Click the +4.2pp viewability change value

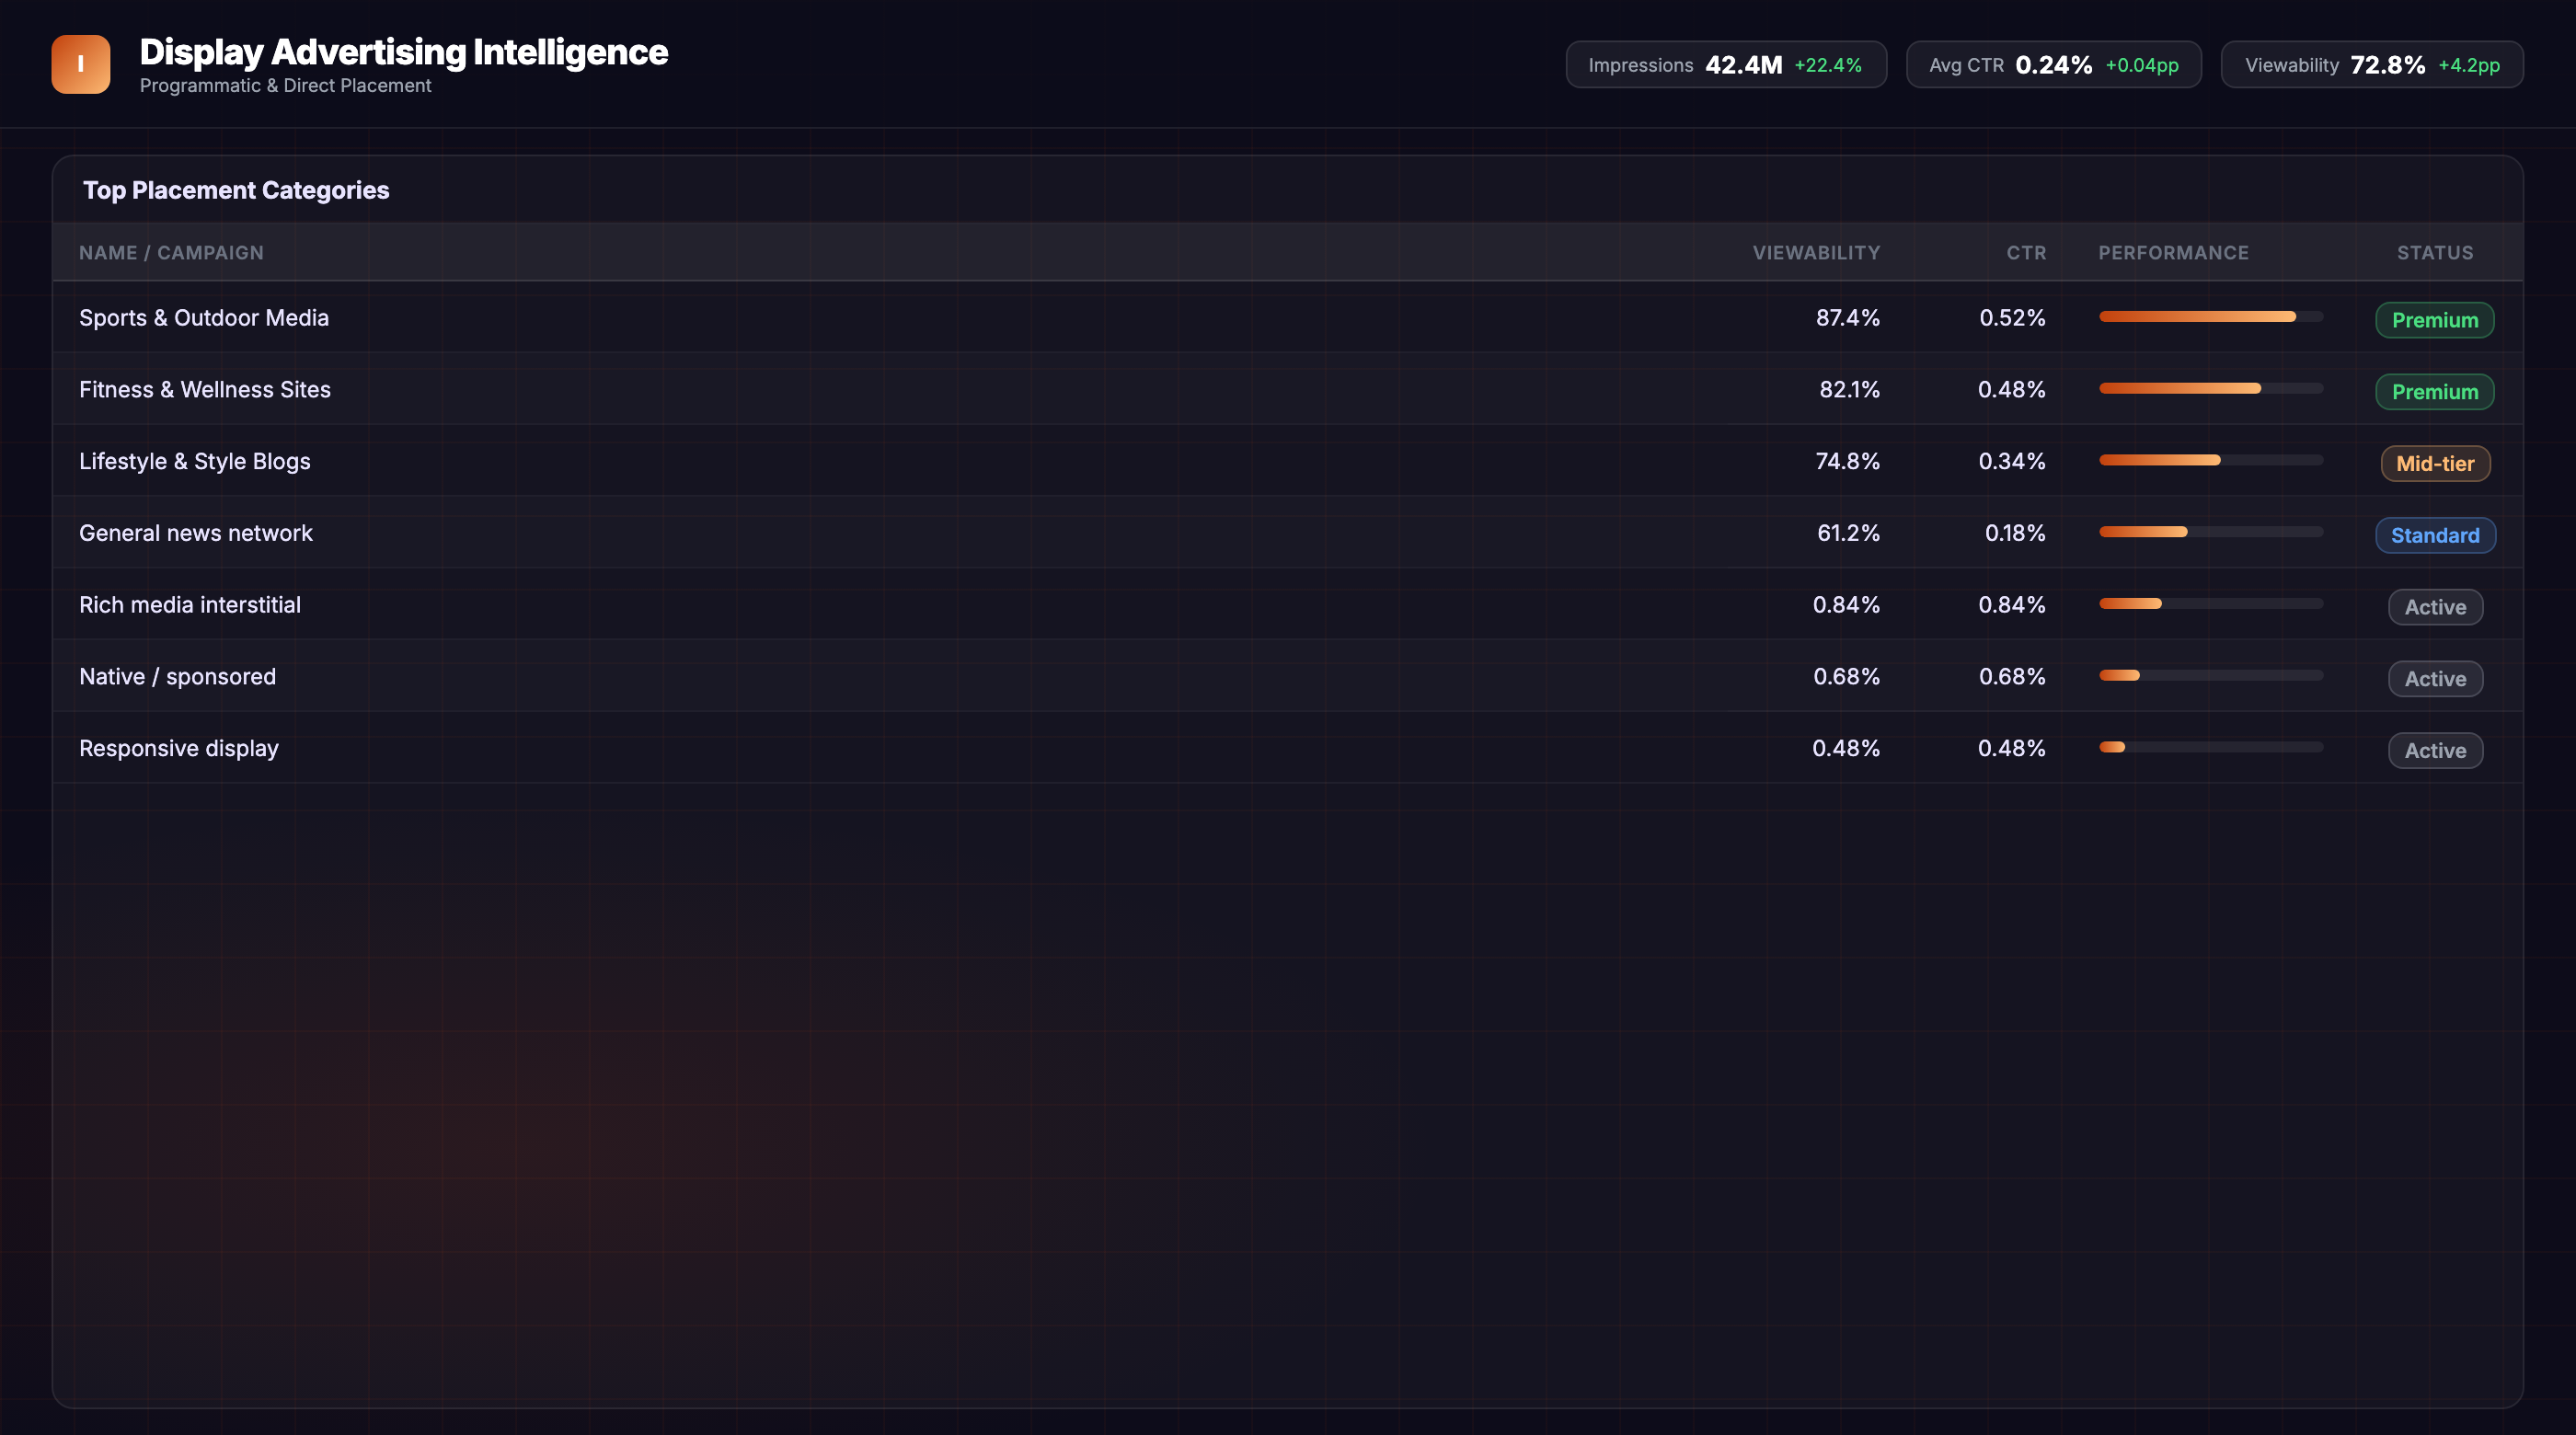[x=2469, y=65]
